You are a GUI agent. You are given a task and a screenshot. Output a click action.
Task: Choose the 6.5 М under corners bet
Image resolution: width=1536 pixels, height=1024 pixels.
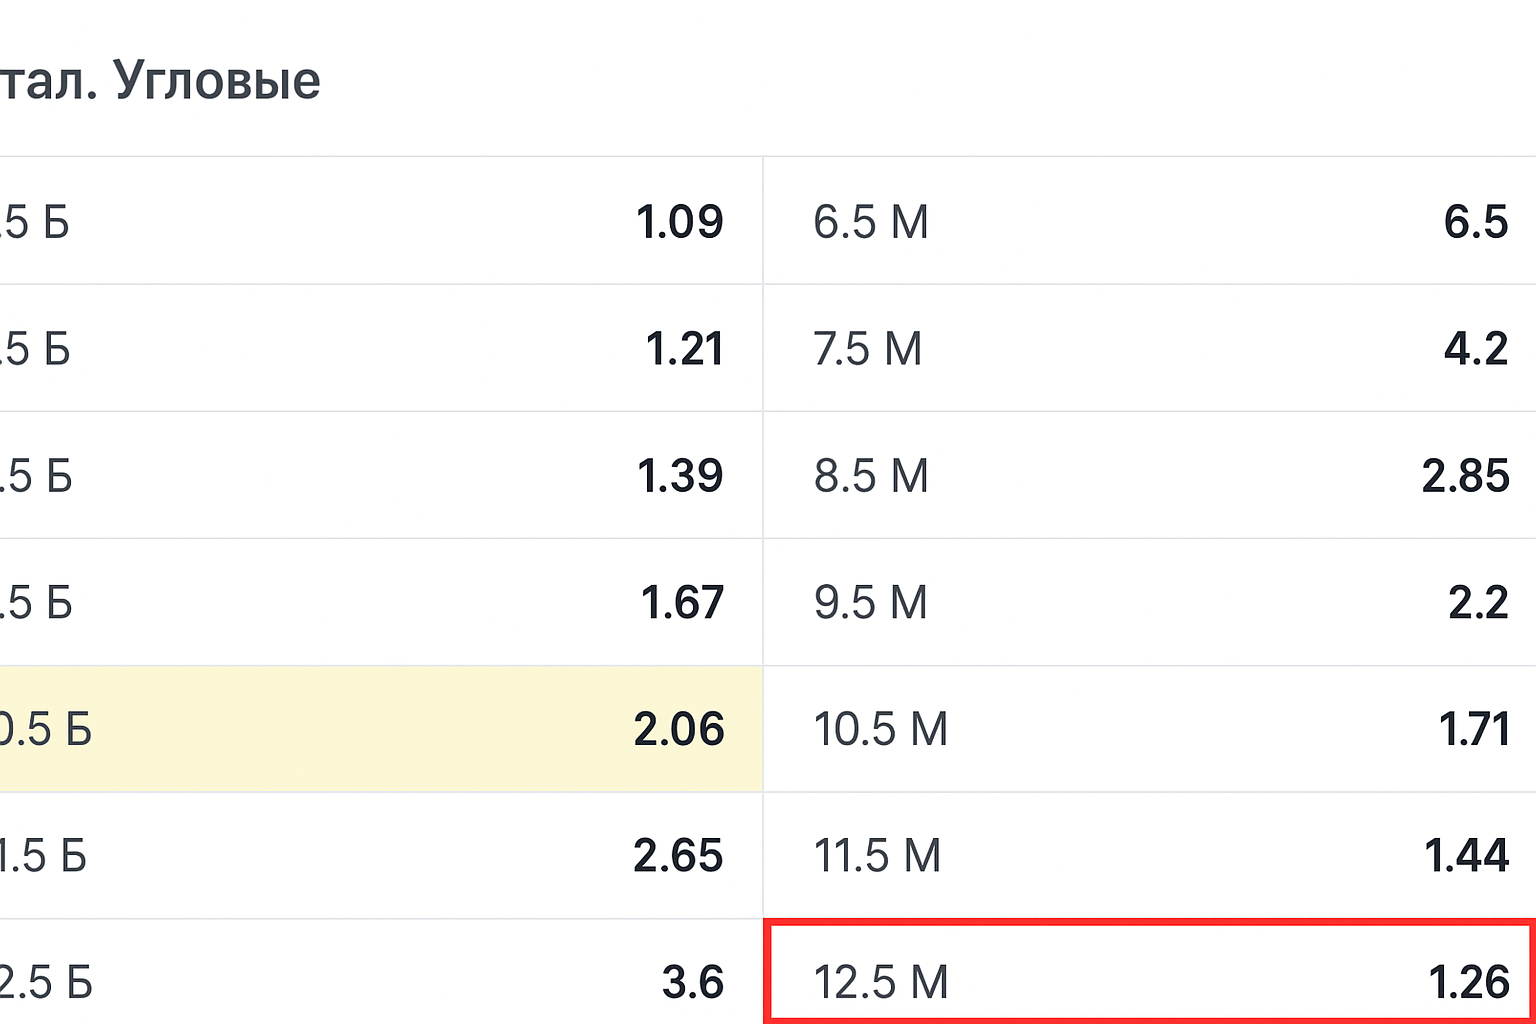[x=1149, y=221]
